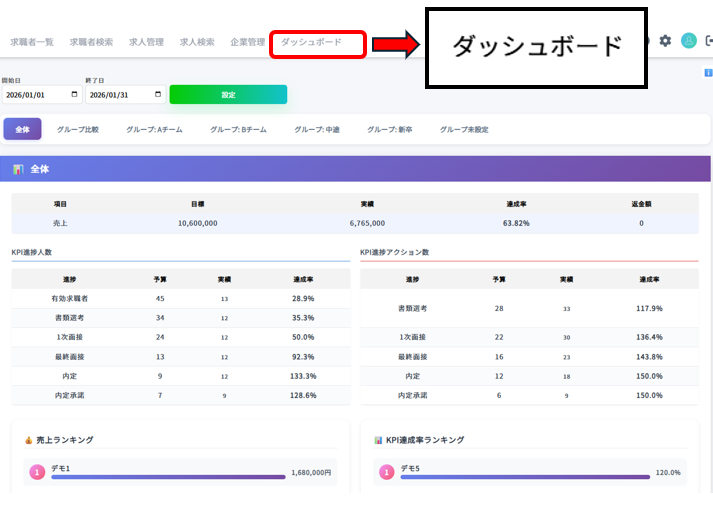Open the settings gear icon
713x510 pixels.
click(665, 41)
